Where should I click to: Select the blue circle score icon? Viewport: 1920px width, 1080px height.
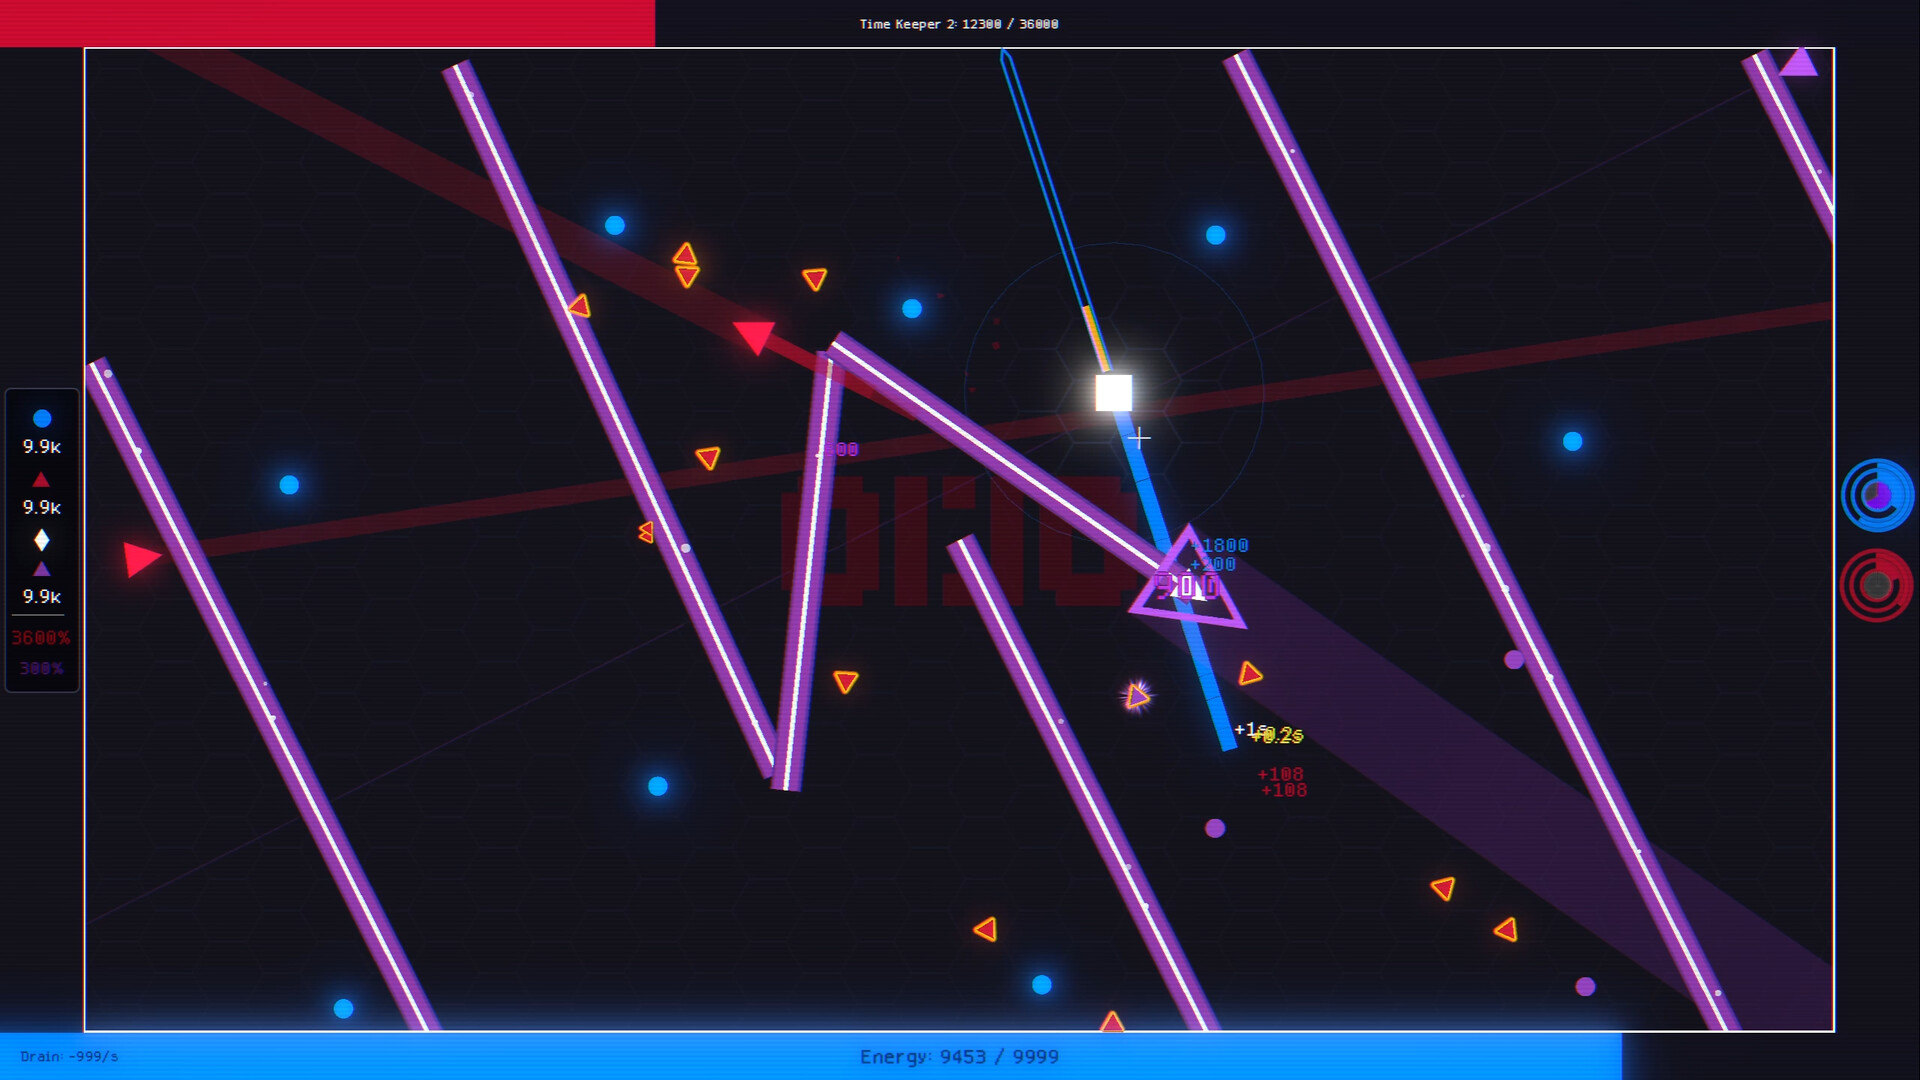pos(41,418)
